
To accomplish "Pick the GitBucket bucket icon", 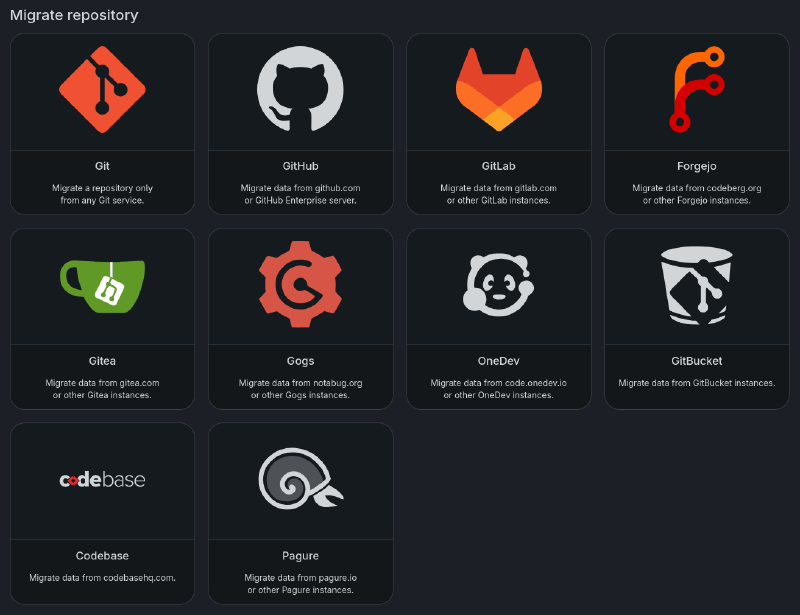I will (x=697, y=285).
